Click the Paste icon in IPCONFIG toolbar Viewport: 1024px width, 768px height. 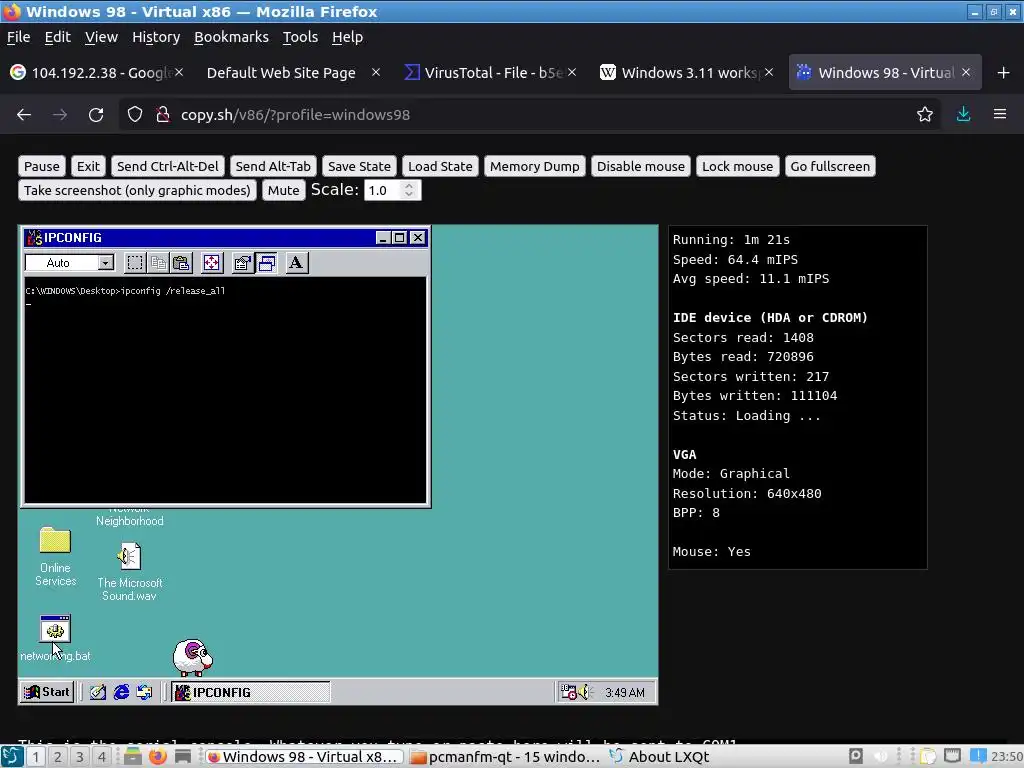point(181,263)
